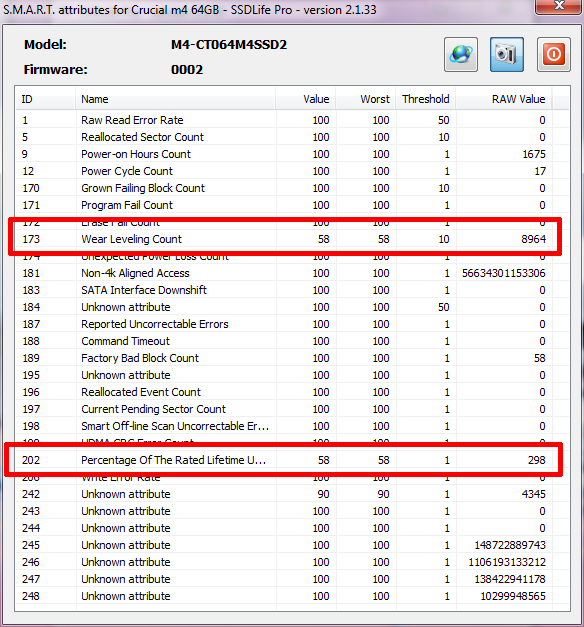Click the RAW value 5663430 1153306
This screenshot has height=627, width=584.
pos(504,273)
